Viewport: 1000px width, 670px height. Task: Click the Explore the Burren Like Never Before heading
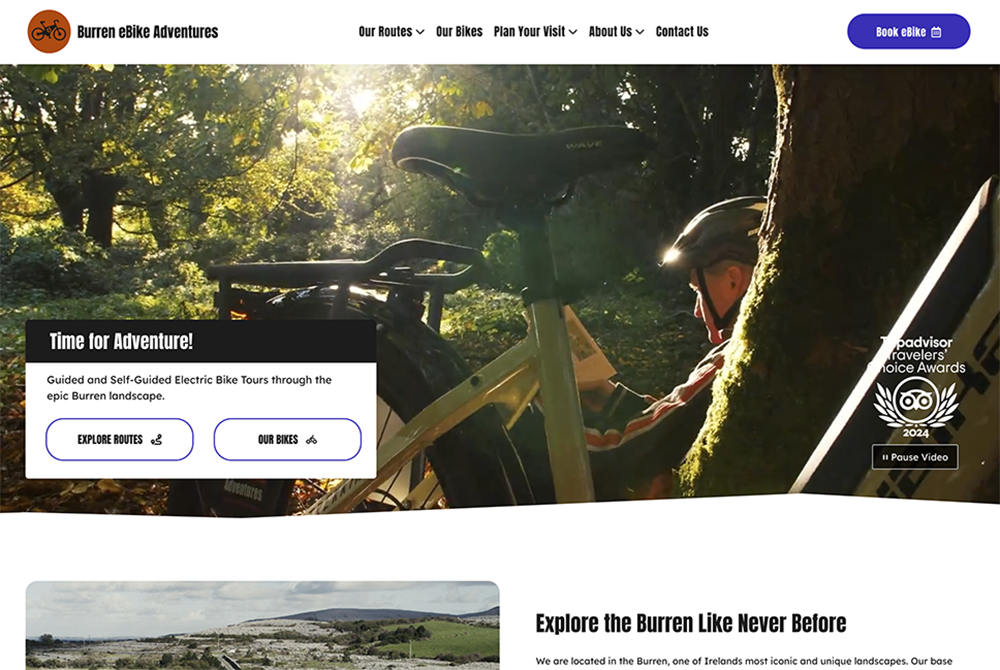coord(690,623)
